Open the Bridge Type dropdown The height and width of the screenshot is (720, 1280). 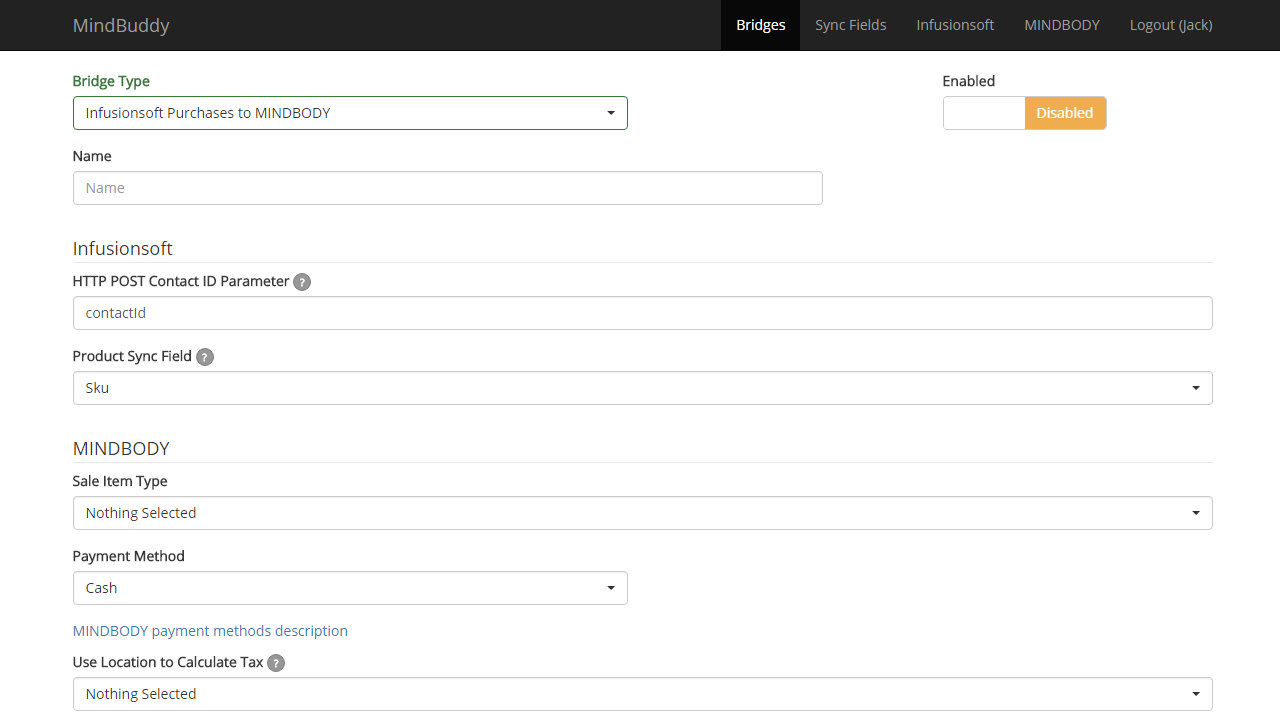[350, 113]
